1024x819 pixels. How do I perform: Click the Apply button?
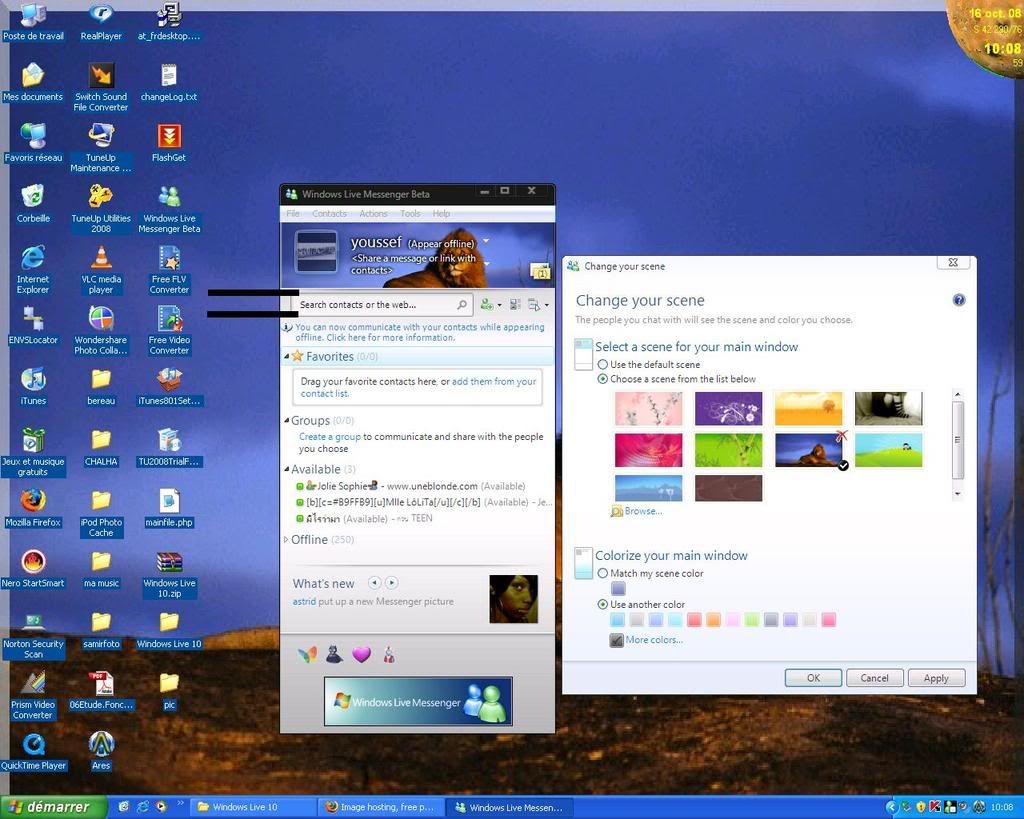(x=936, y=678)
